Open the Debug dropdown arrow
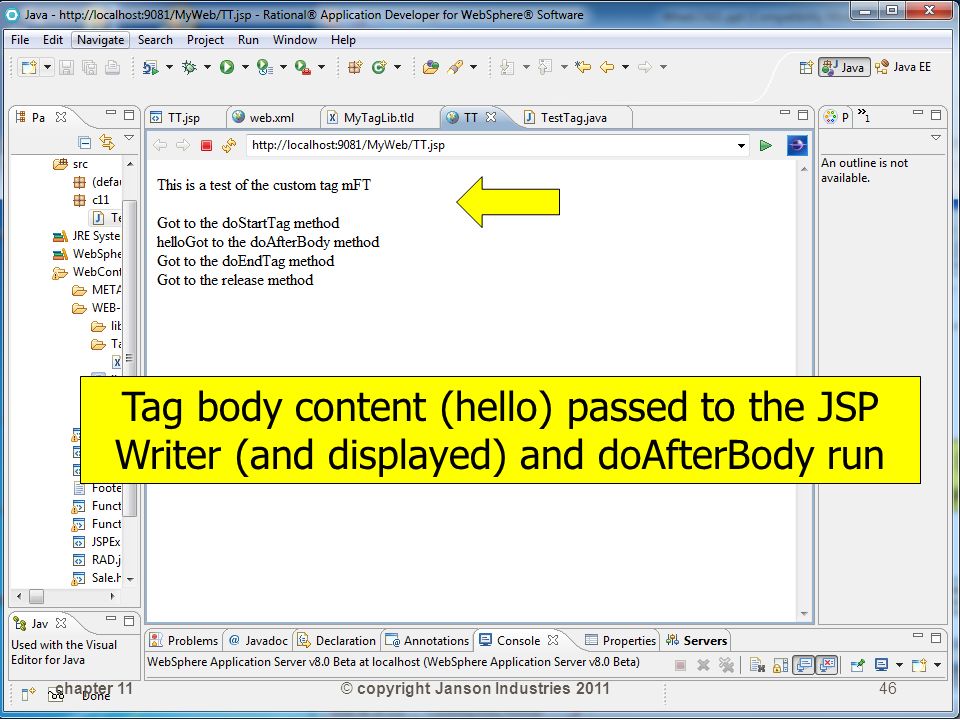 coord(207,67)
